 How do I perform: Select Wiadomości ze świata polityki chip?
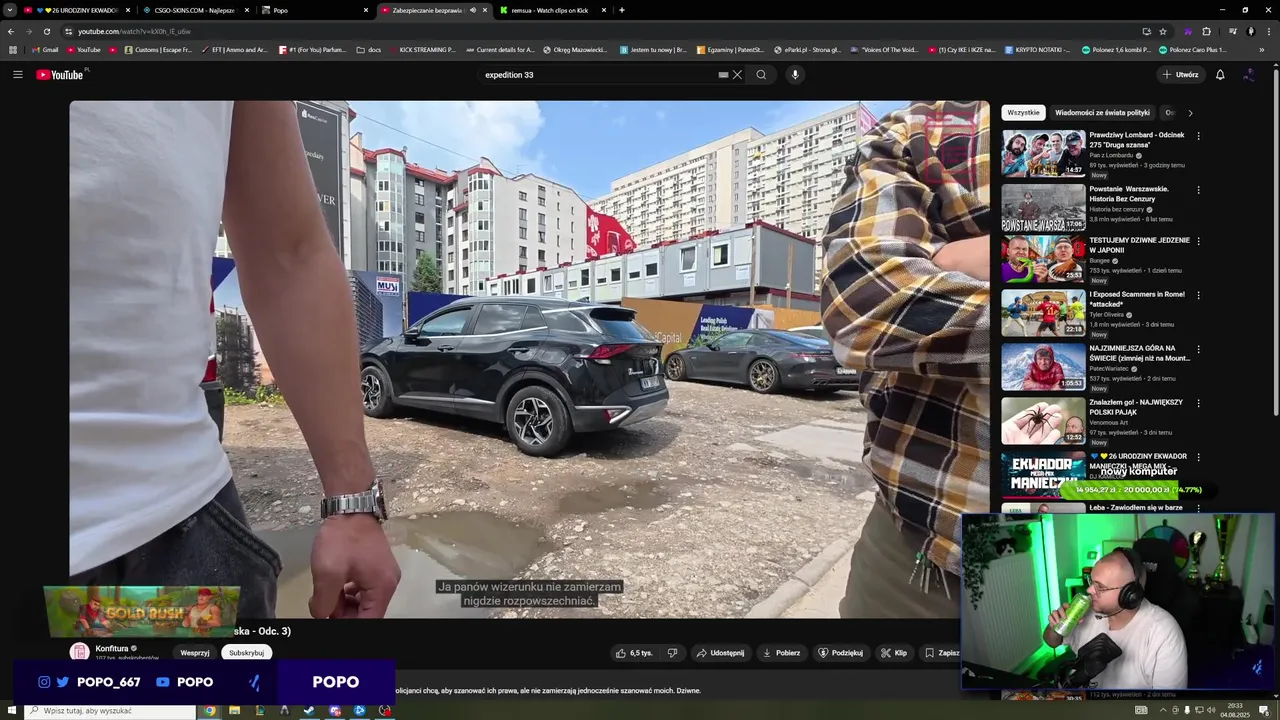point(1102,113)
